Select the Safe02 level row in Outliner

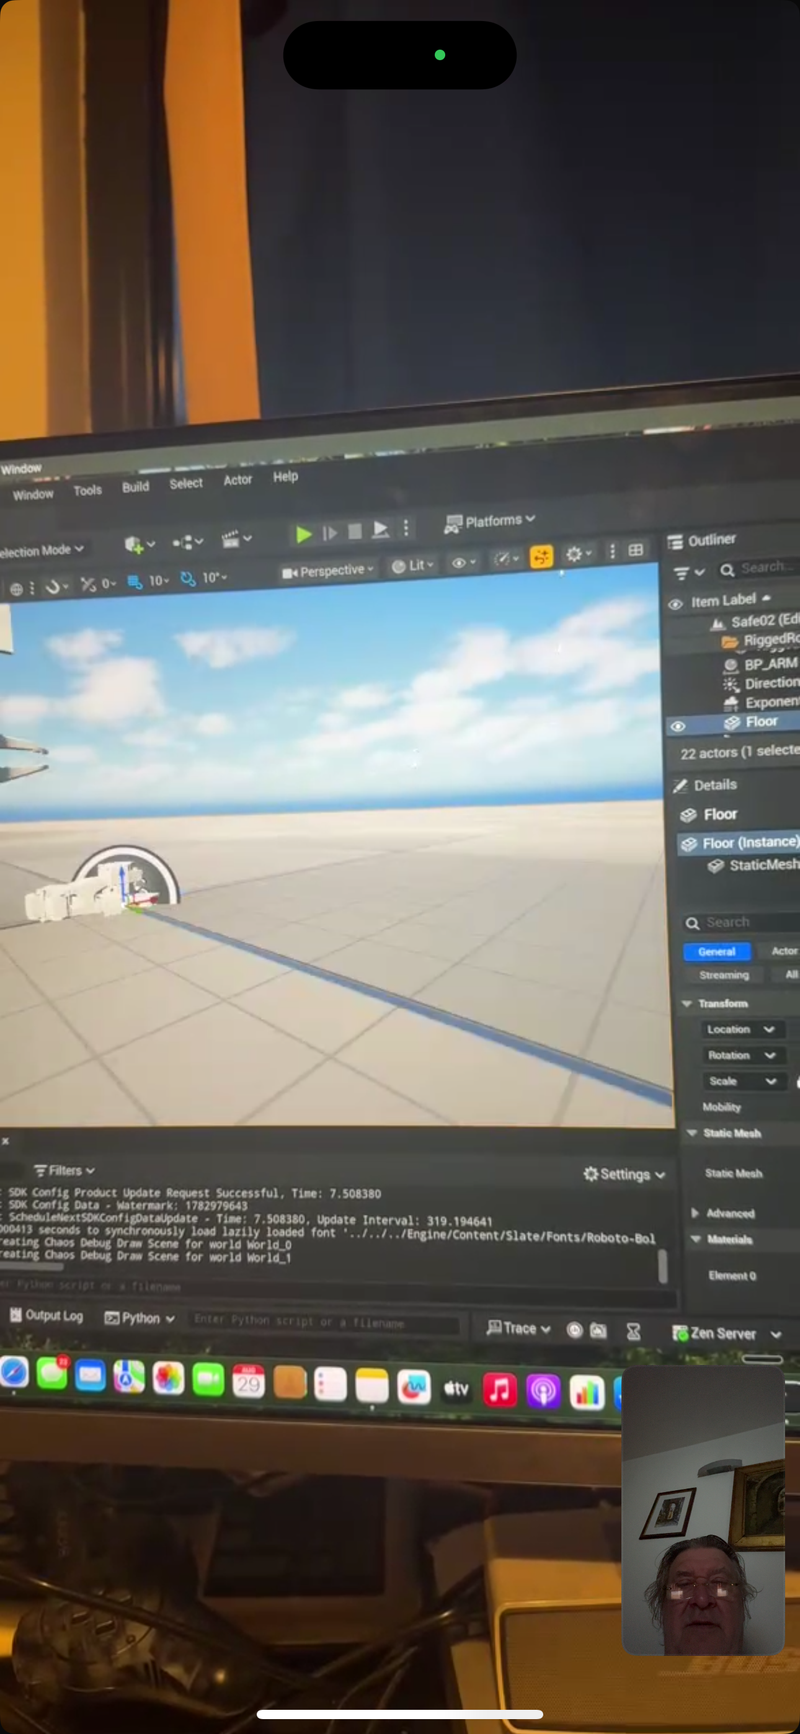pos(754,621)
